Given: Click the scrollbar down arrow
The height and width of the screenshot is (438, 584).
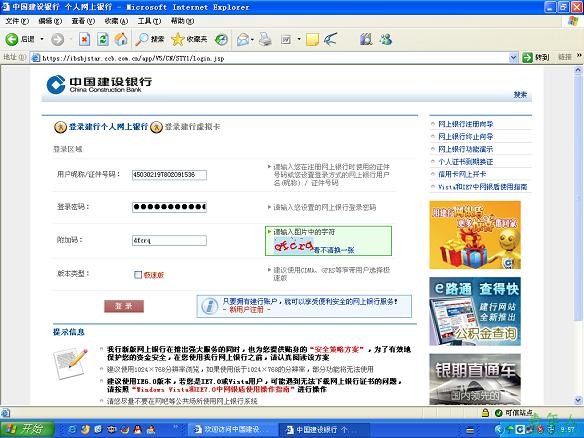Looking at the screenshot, I should click(578, 400).
